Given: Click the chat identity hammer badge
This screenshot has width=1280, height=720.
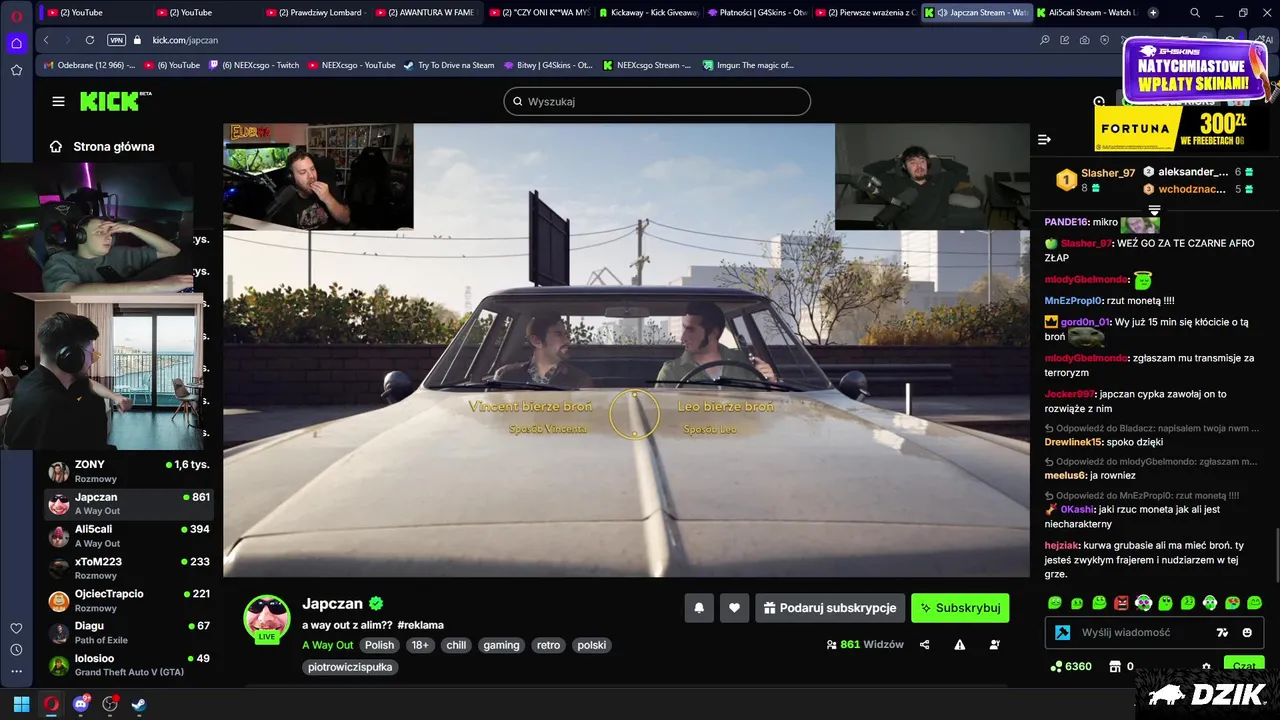Looking at the screenshot, I should click(x=1063, y=632).
